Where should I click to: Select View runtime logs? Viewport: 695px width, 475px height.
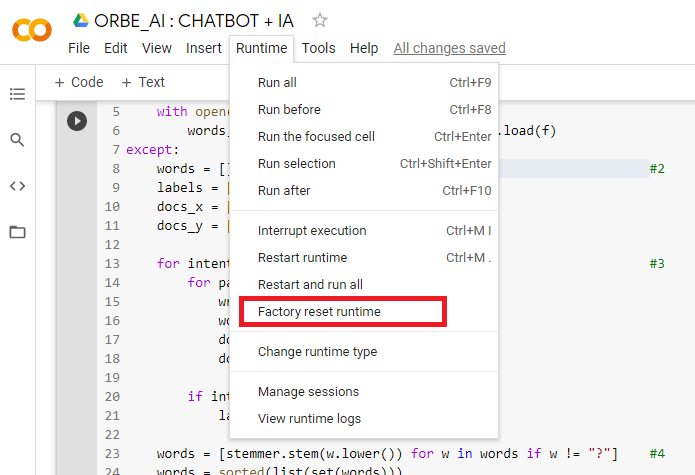point(364,419)
